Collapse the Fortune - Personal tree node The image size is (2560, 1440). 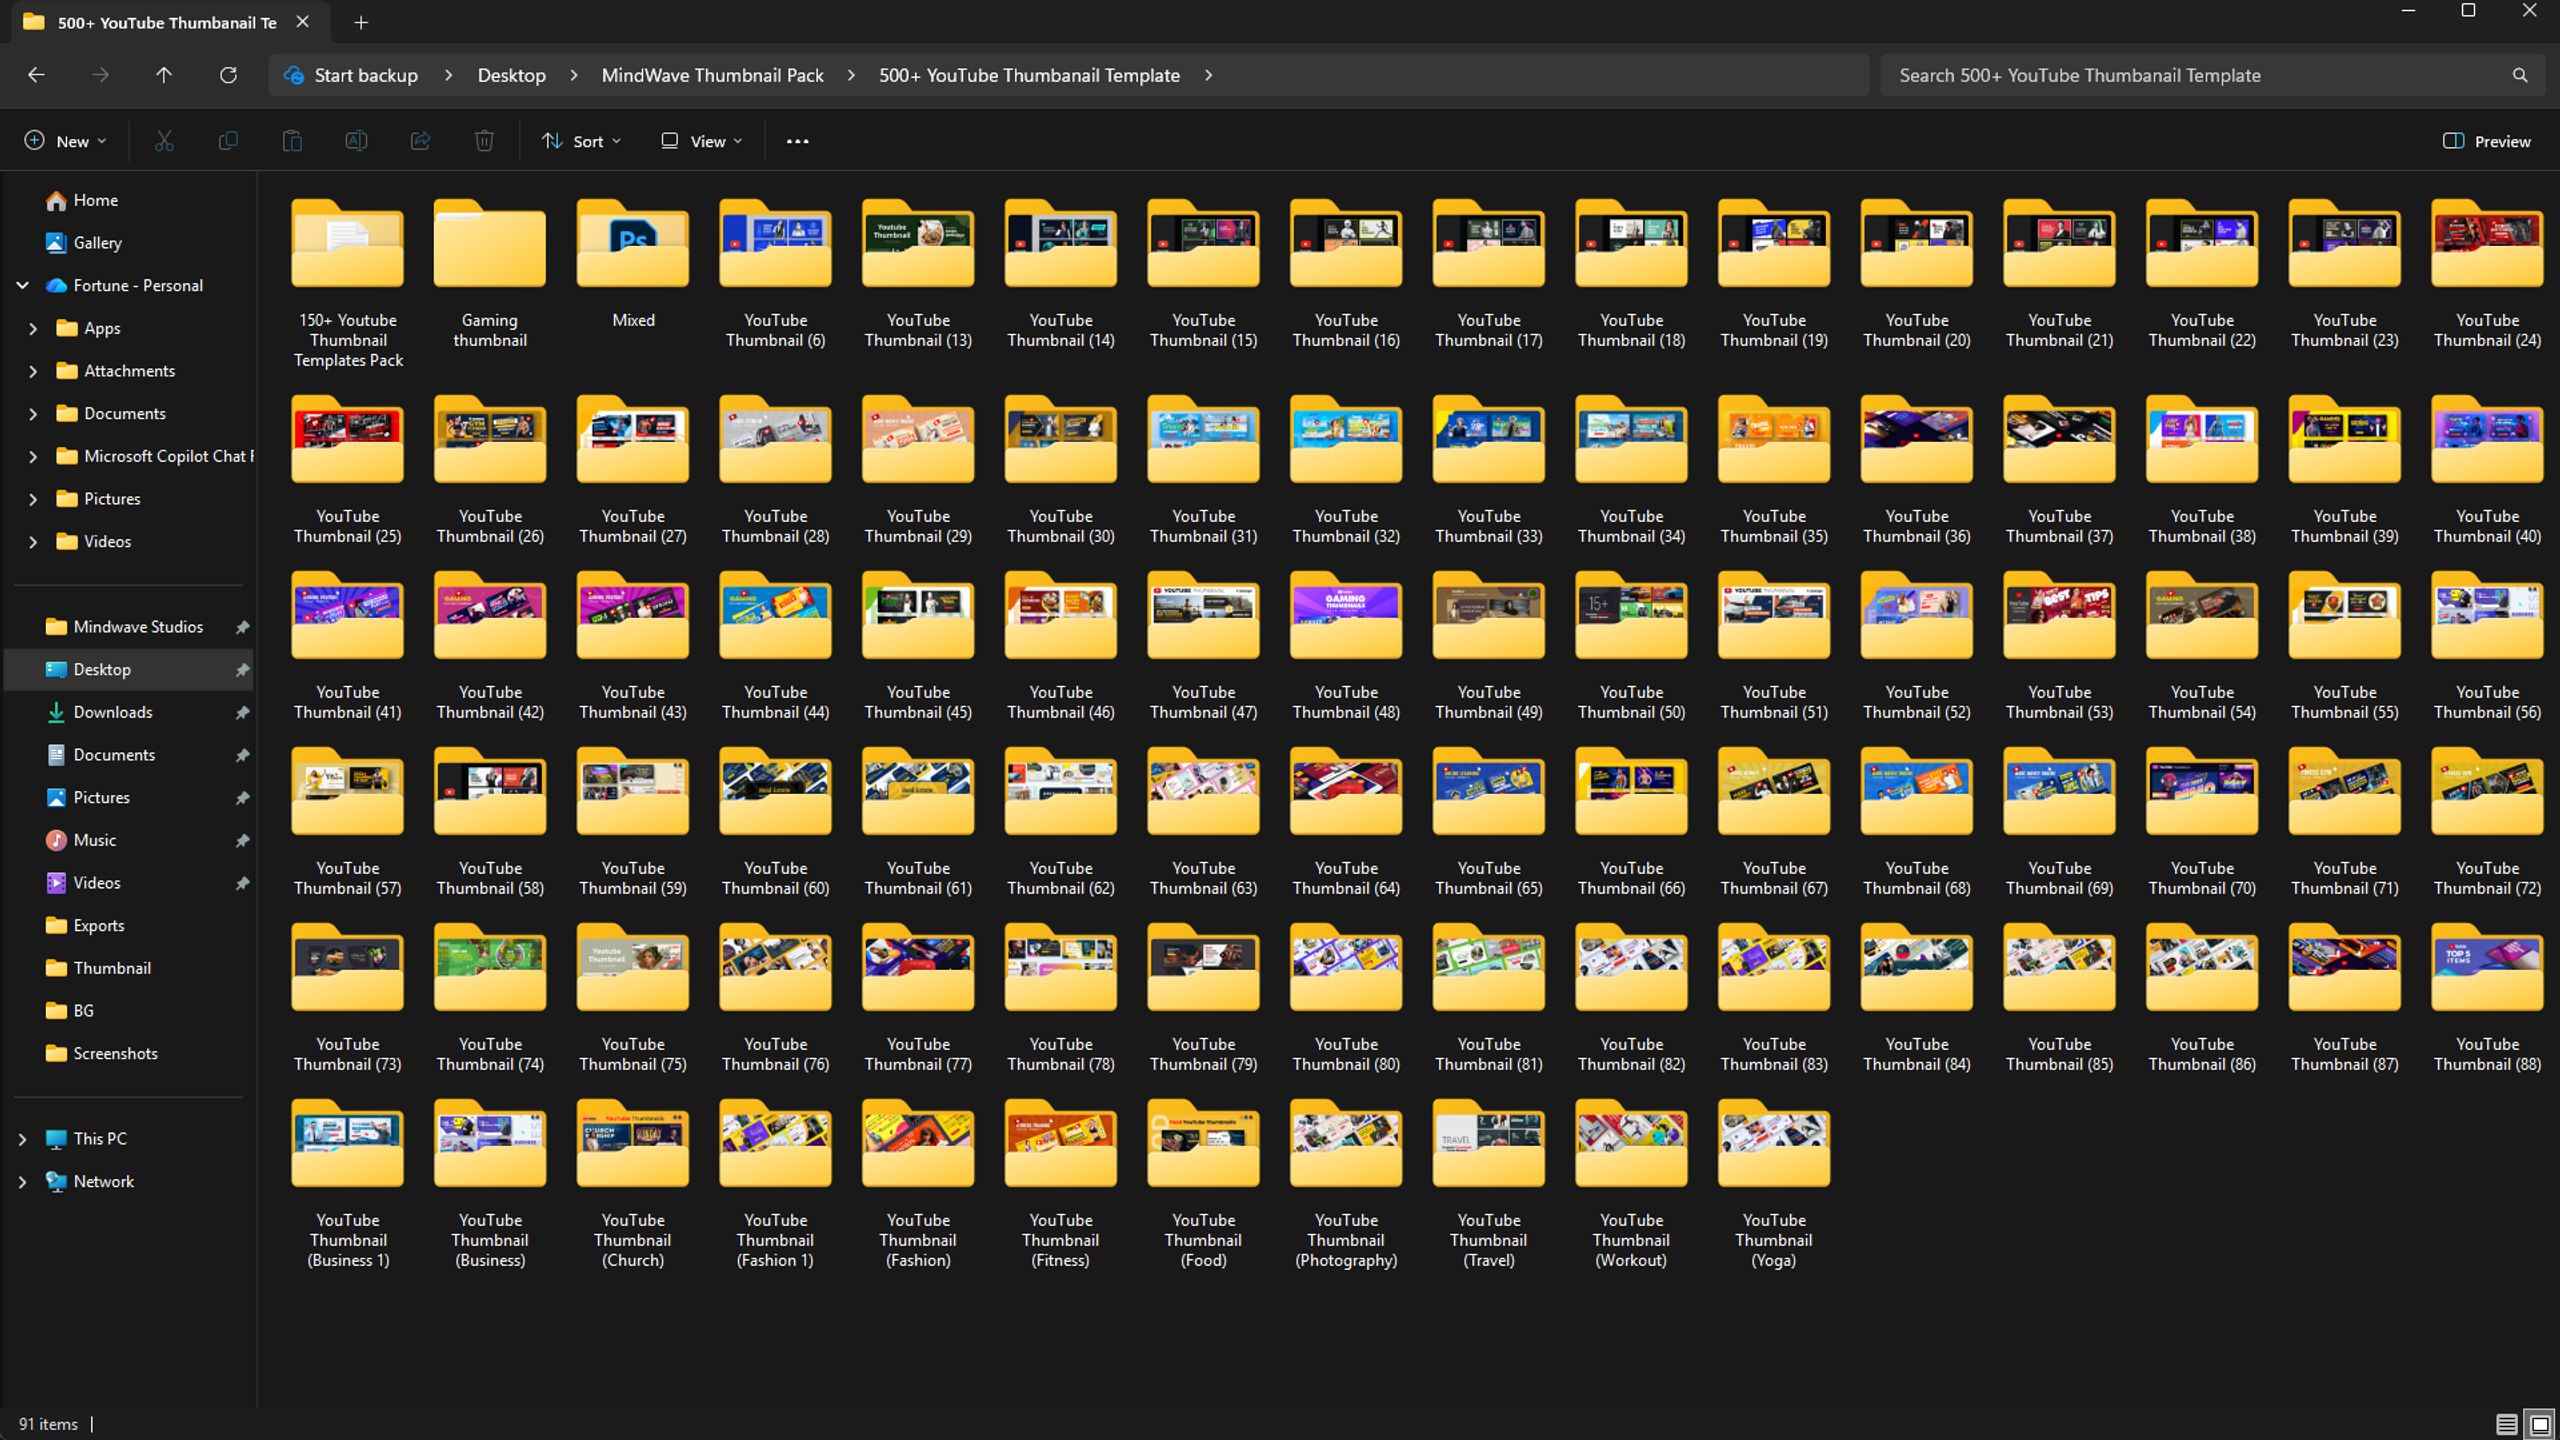(22, 285)
